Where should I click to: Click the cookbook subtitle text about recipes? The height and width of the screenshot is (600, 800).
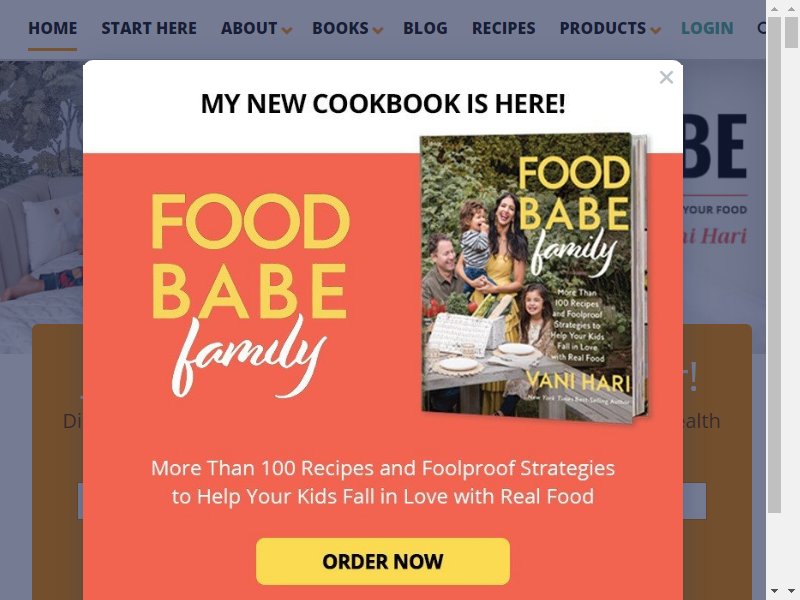(x=383, y=482)
